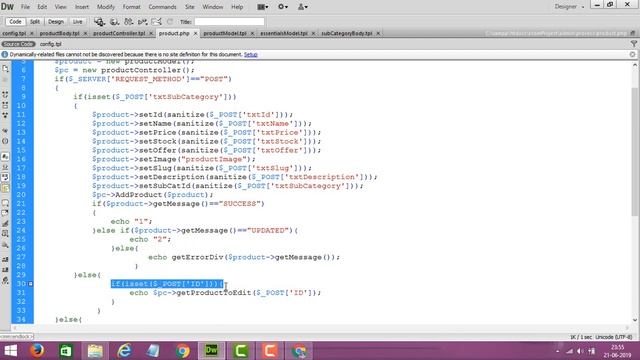The image size is (640, 360).
Task: Expand all collapsed code via coding toolbar
Action: pyautogui.click(x=5, y=115)
